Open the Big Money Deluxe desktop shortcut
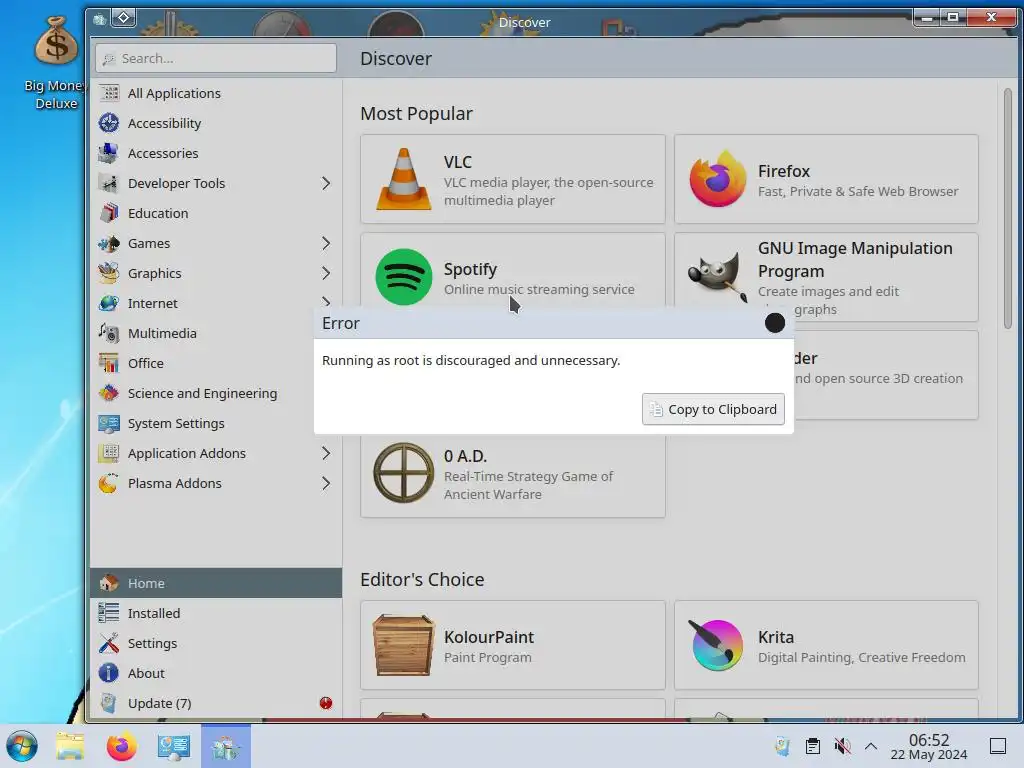 point(56,64)
